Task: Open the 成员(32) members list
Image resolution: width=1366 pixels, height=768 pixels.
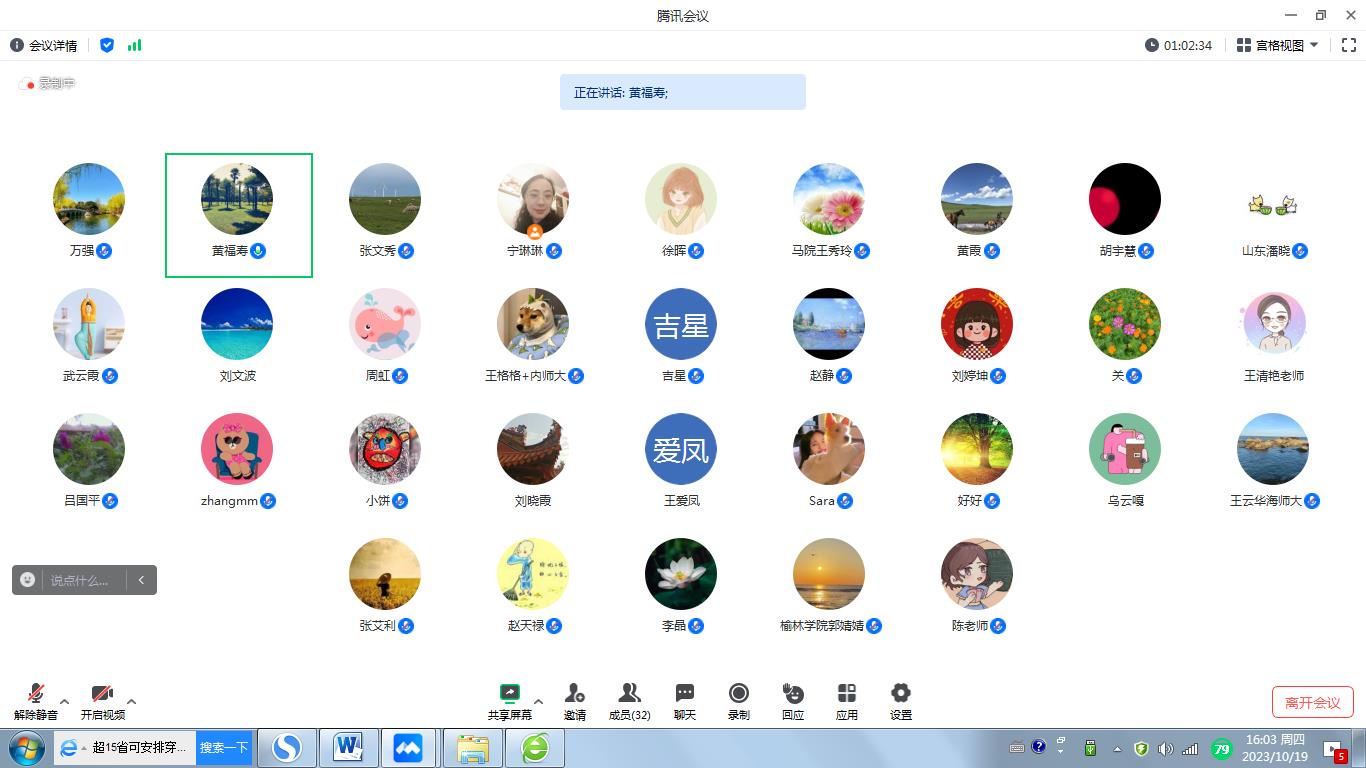Action: [x=629, y=694]
